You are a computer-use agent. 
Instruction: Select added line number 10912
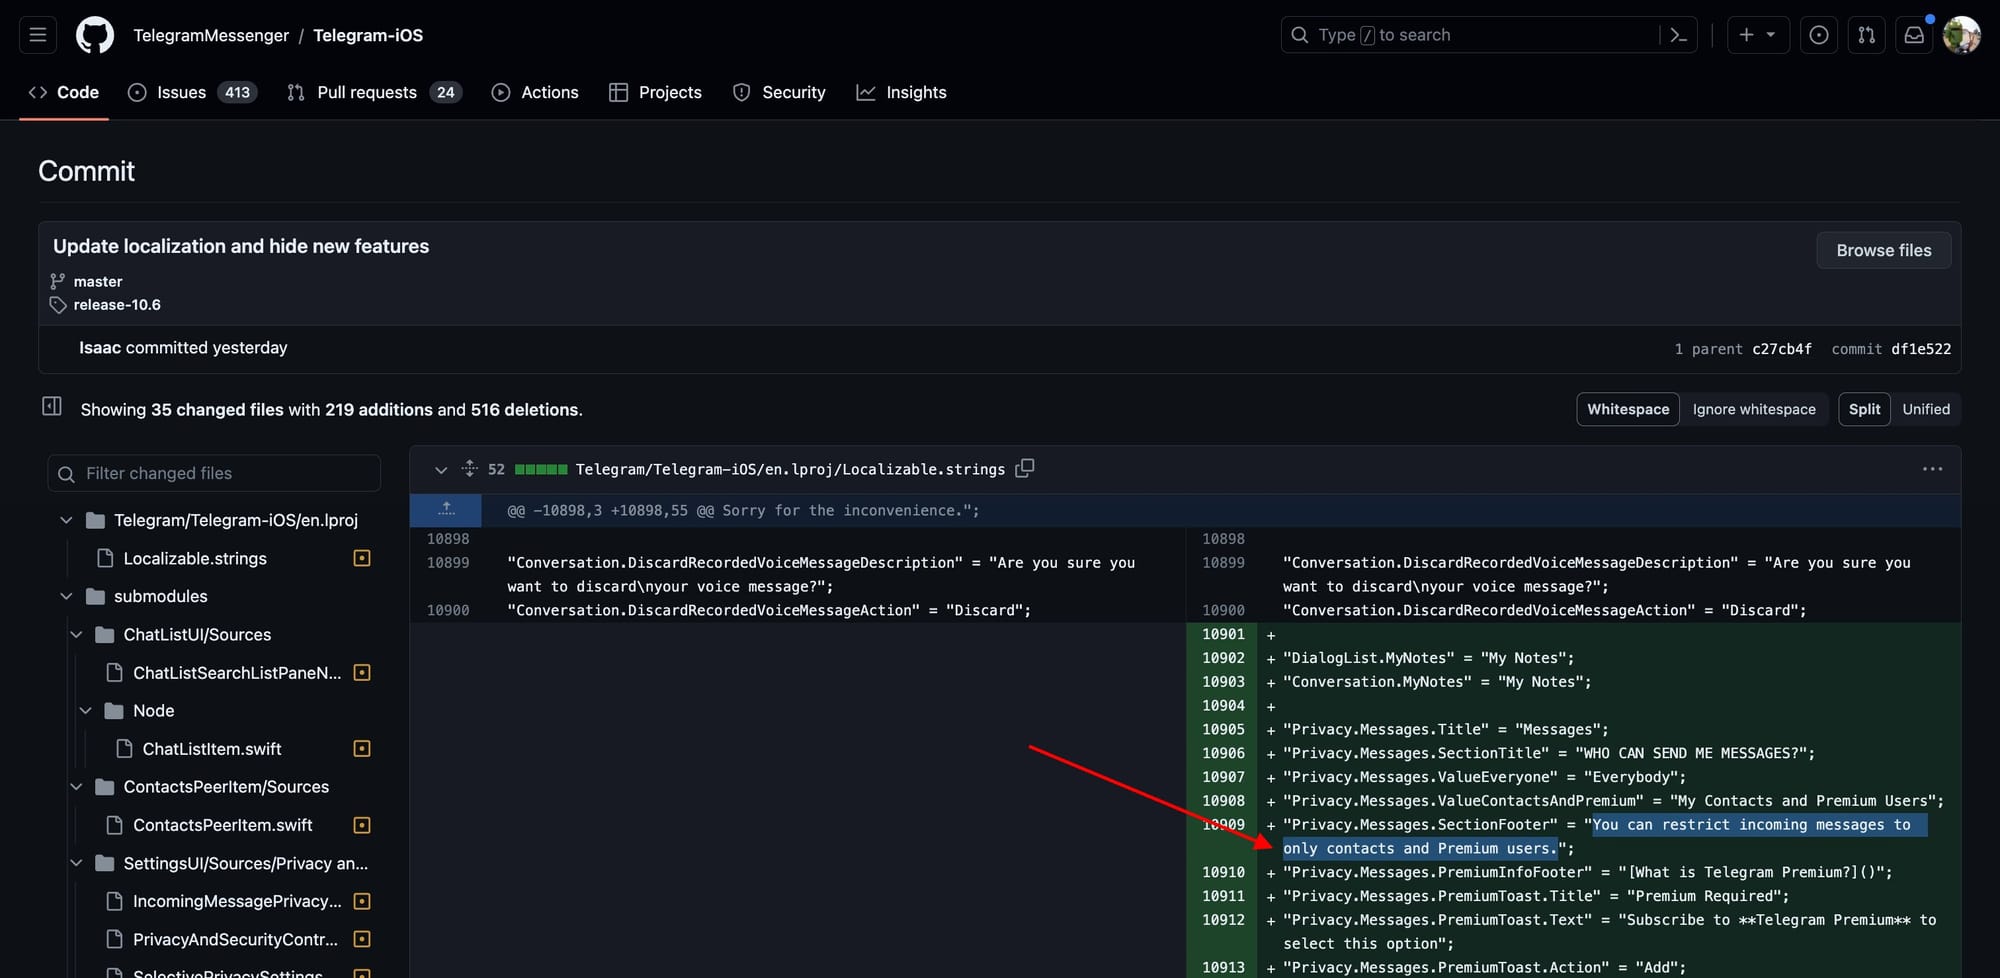click(x=1223, y=920)
